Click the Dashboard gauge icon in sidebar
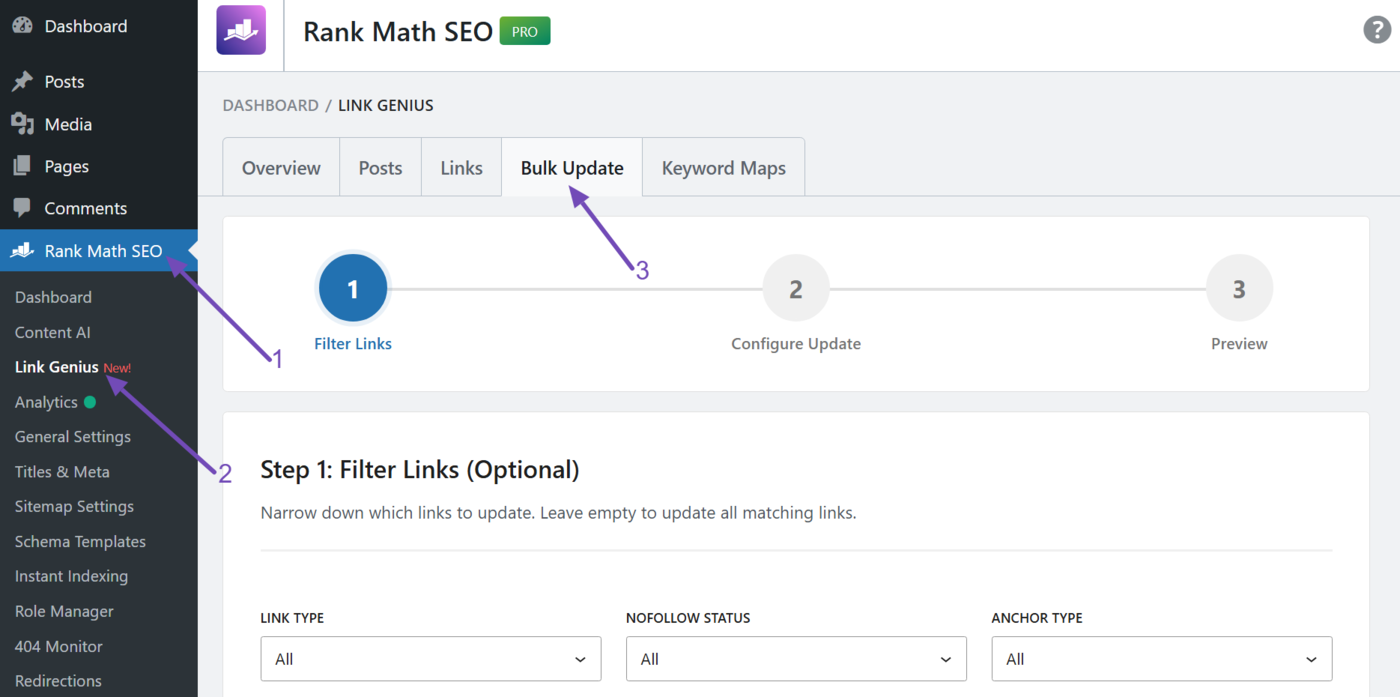1400x697 pixels. 22,26
